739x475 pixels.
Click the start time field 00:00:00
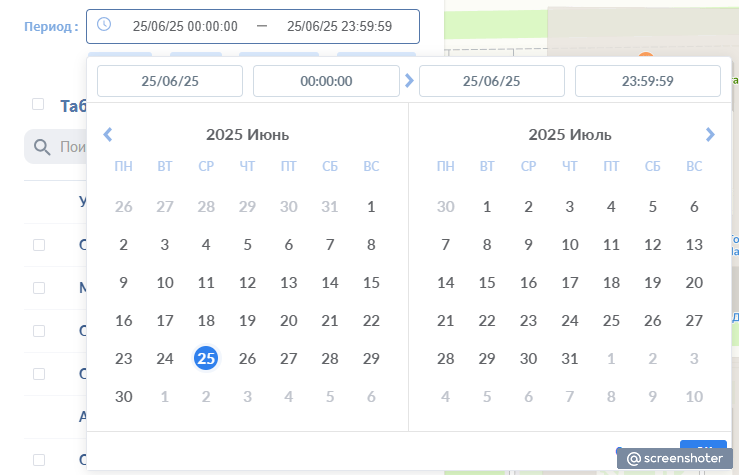coord(326,81)
